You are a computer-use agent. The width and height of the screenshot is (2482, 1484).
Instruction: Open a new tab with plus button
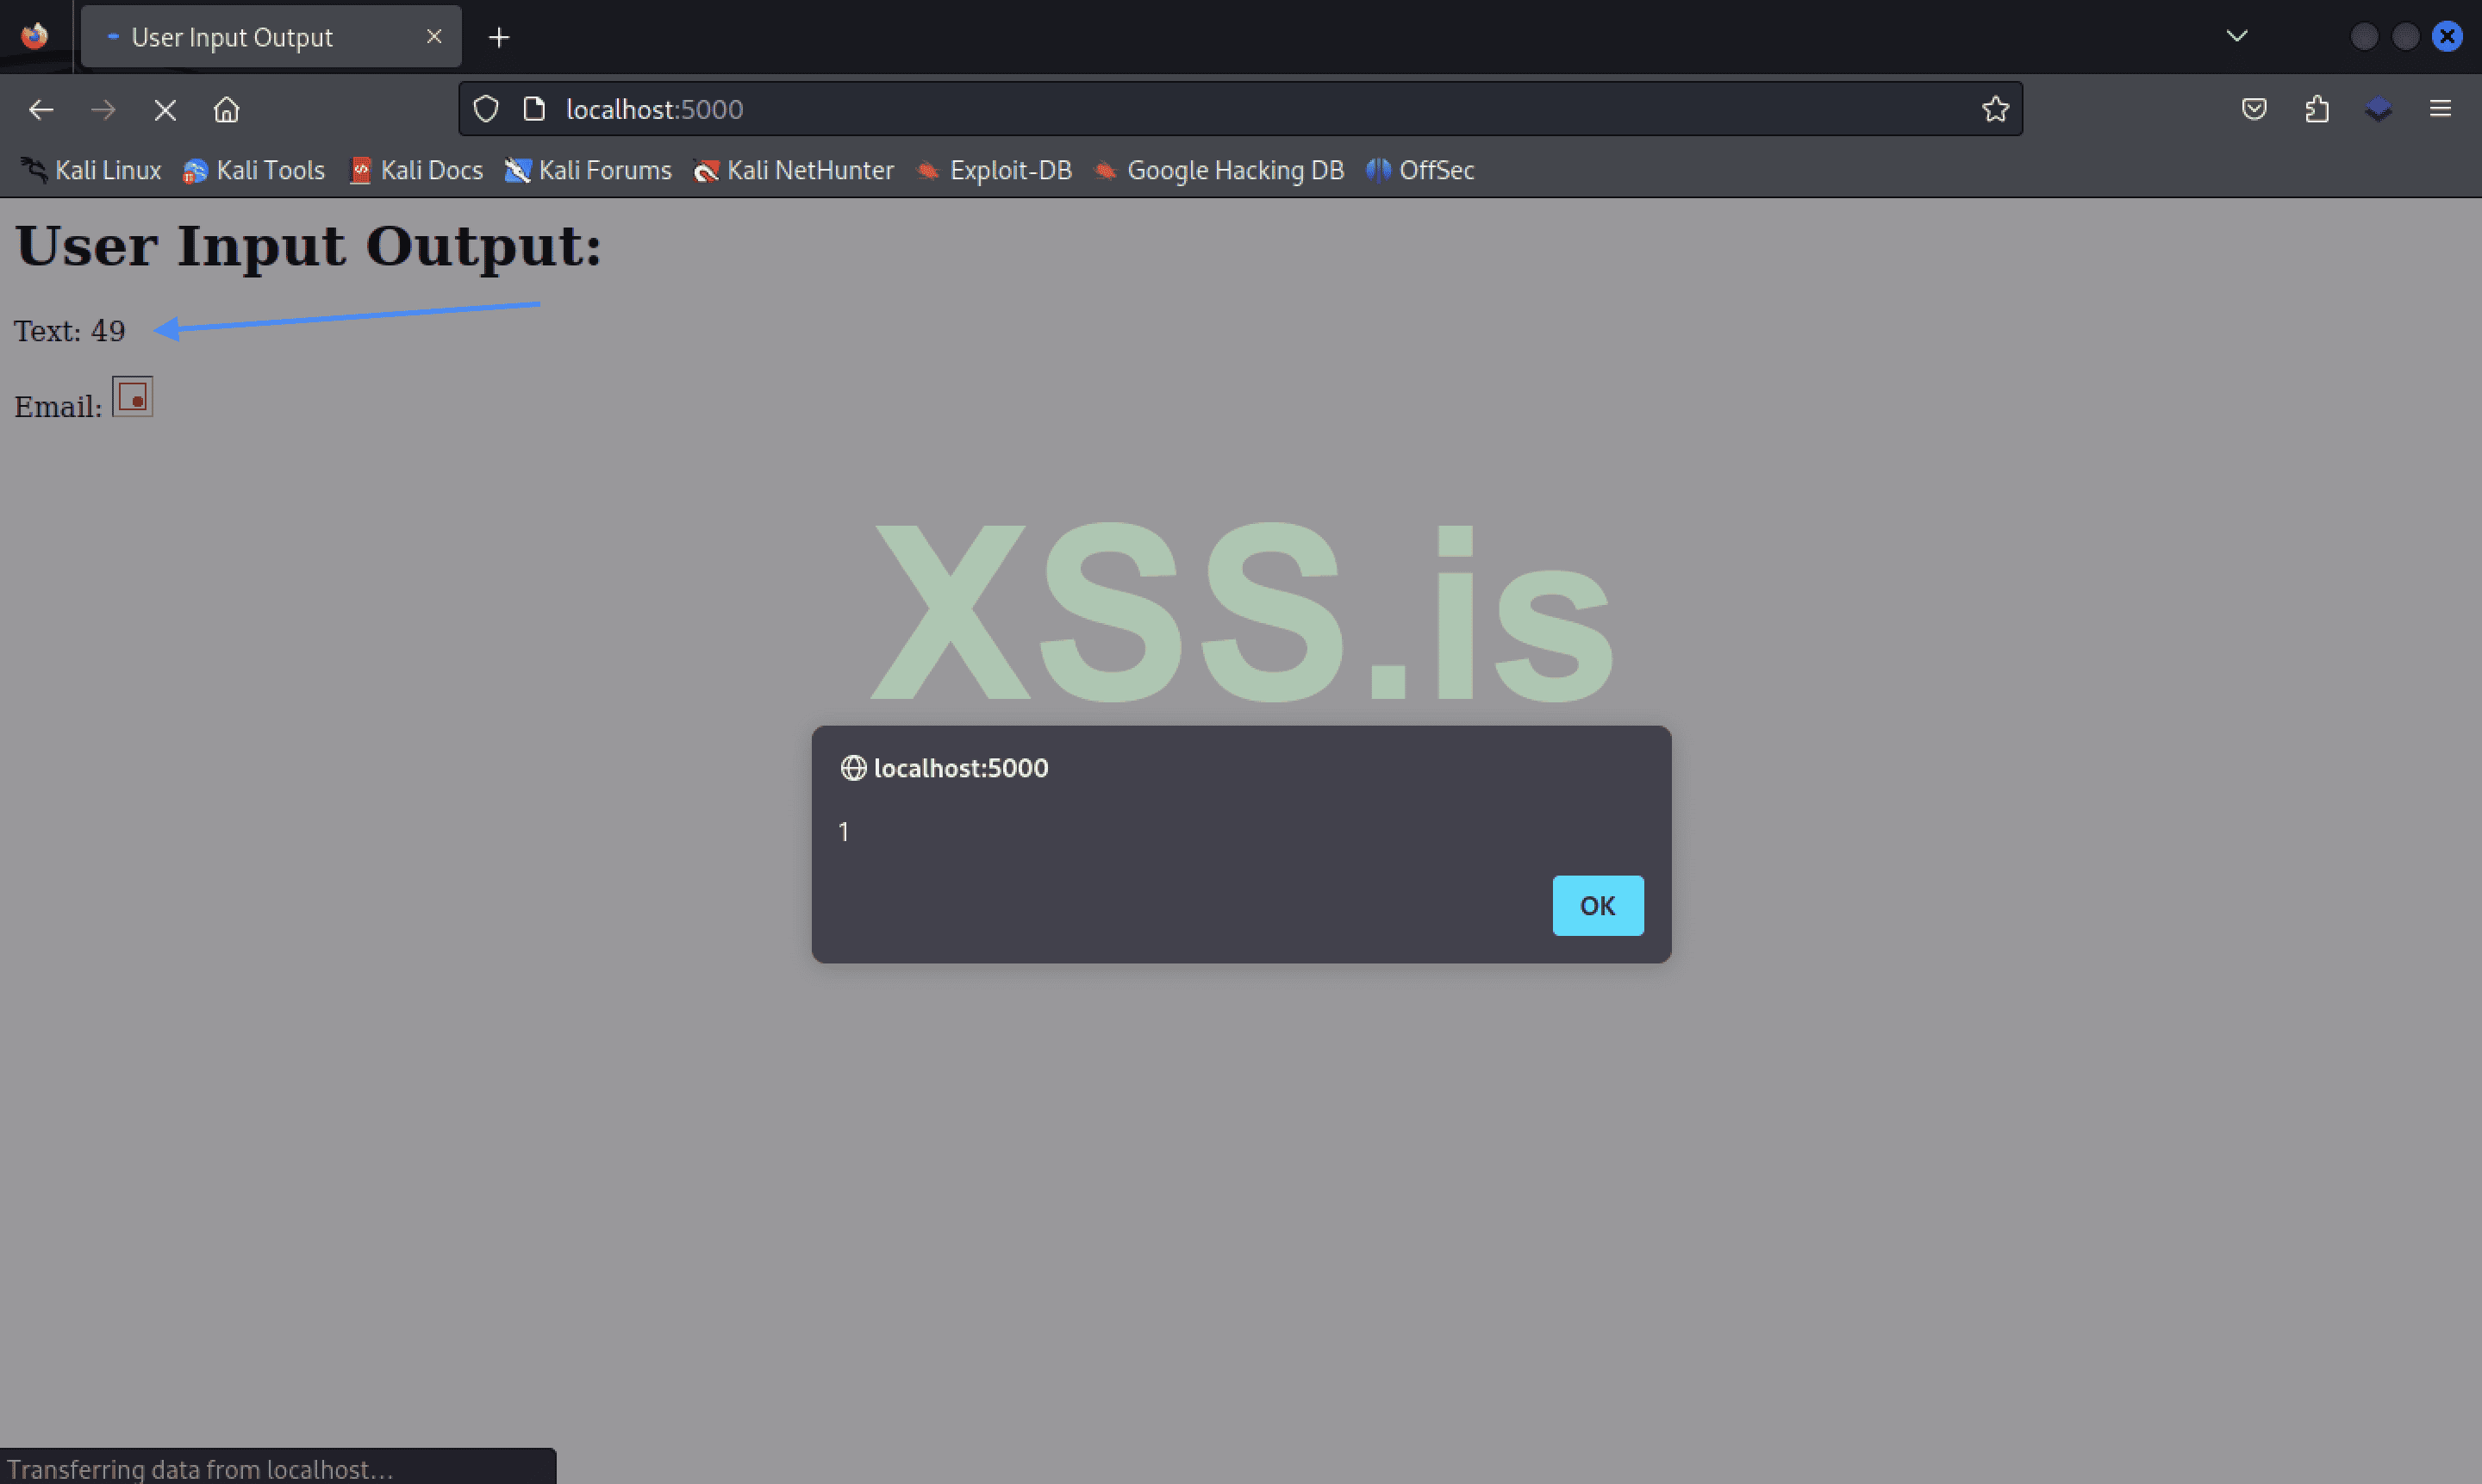[499, 38]
